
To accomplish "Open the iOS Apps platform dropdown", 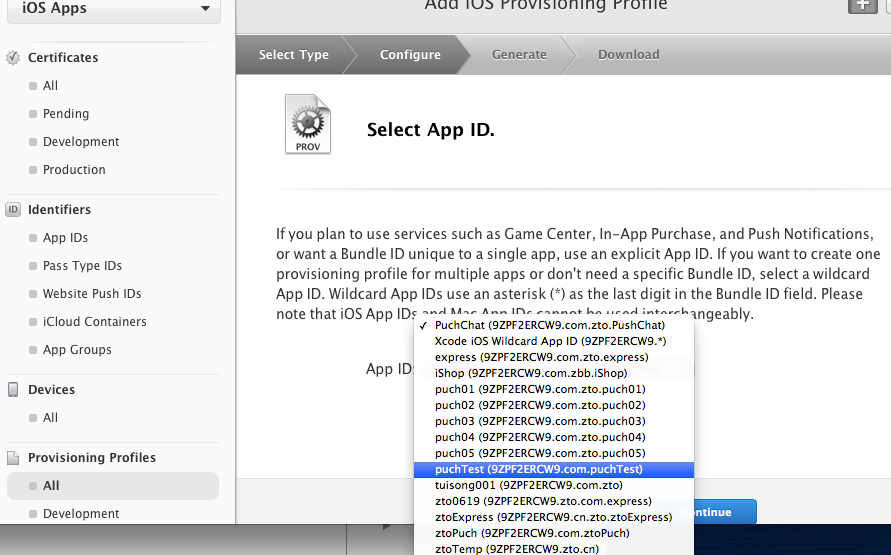I will 114,9.
